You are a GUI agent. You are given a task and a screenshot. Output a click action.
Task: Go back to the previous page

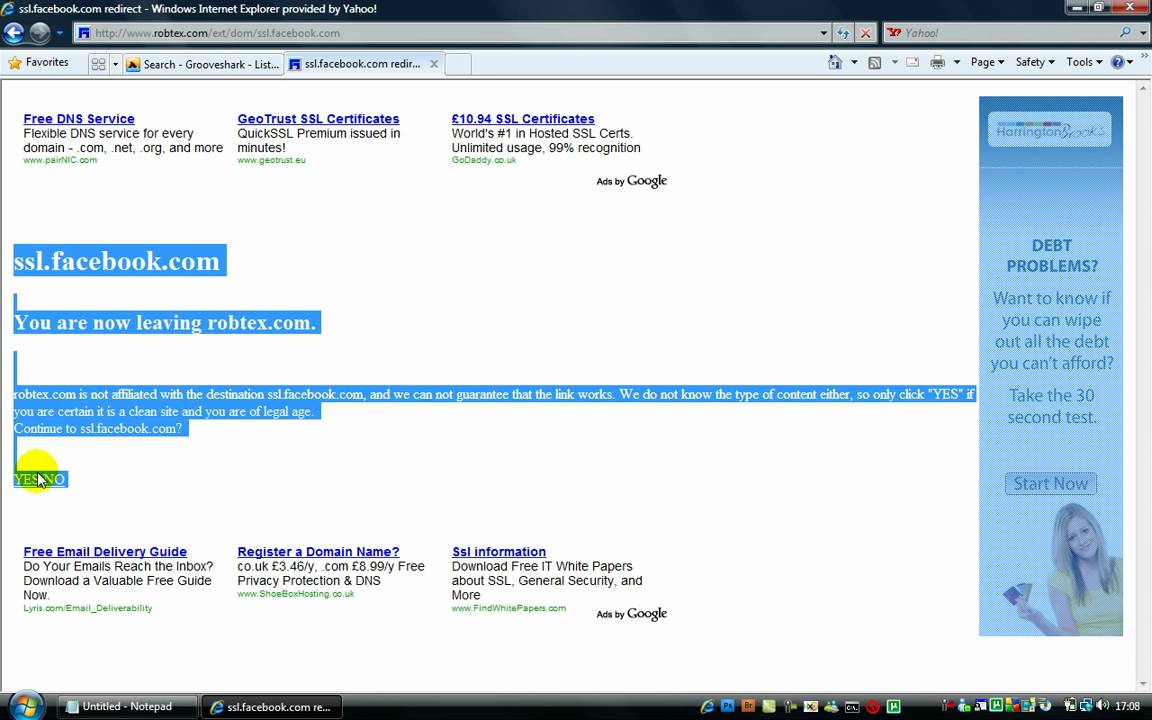(13, 33)
